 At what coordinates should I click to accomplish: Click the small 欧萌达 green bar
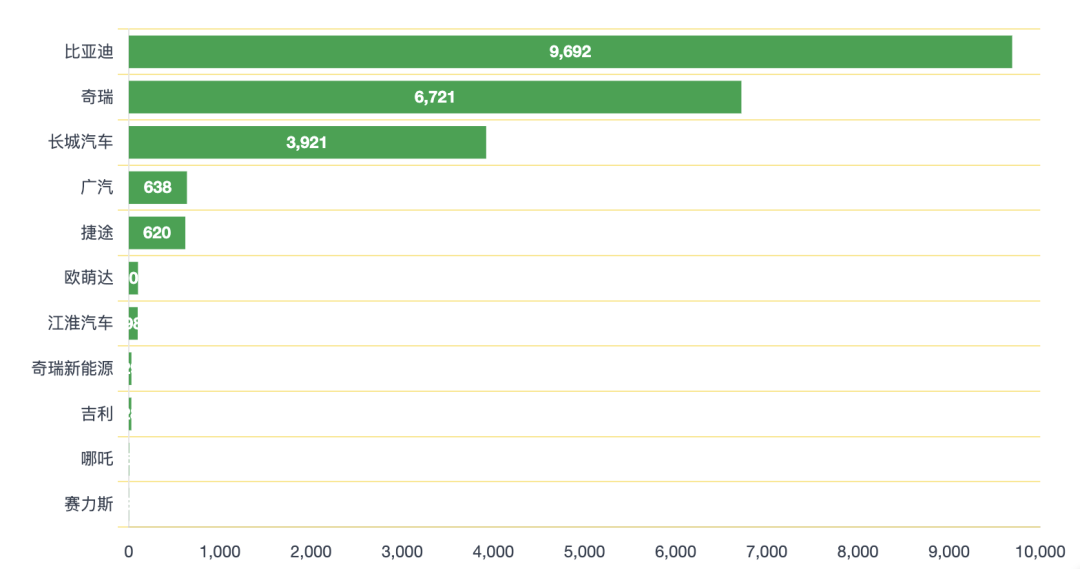pos(133,278)
